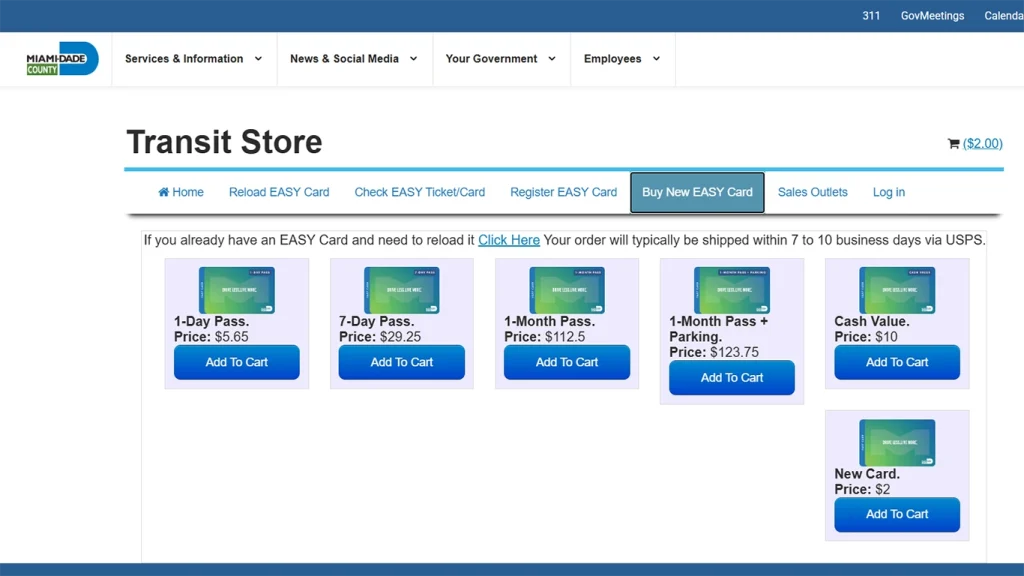The image size is (1024, 576).
Task: Click the 7-Day Pass price $29.25
Action: [x=400, y=337]
